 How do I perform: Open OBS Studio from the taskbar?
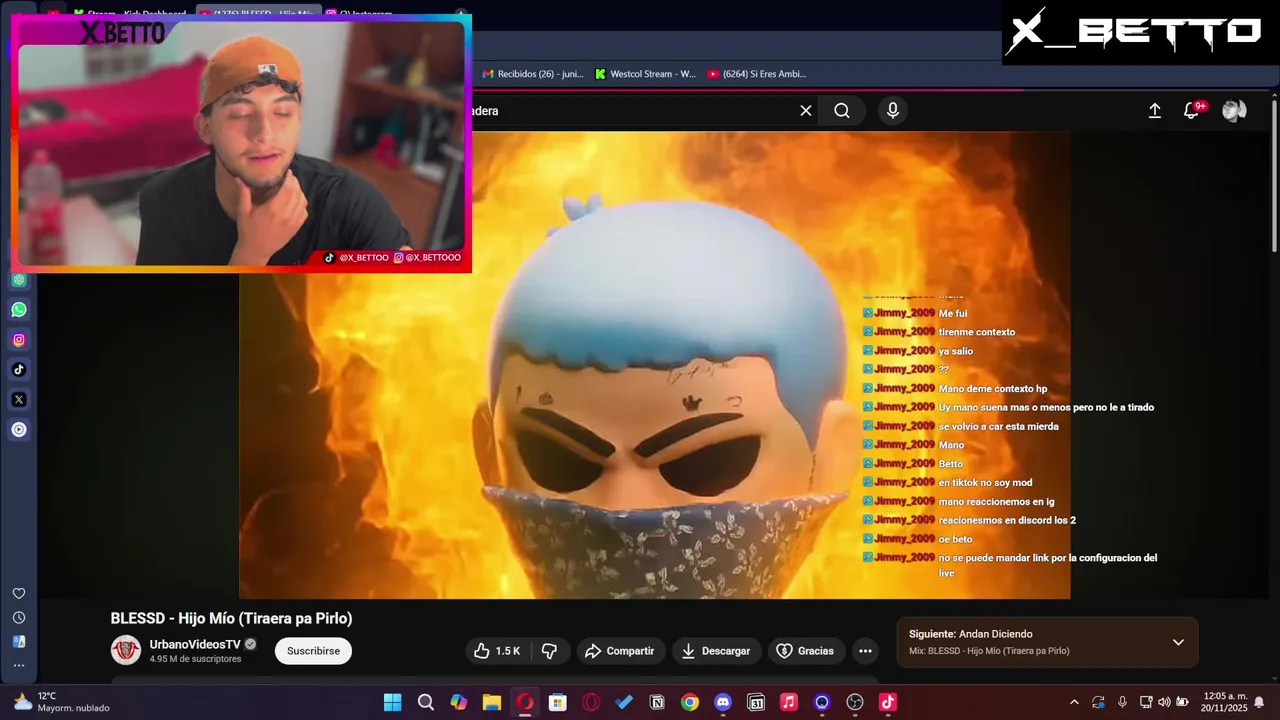click(x=855, y=702)
